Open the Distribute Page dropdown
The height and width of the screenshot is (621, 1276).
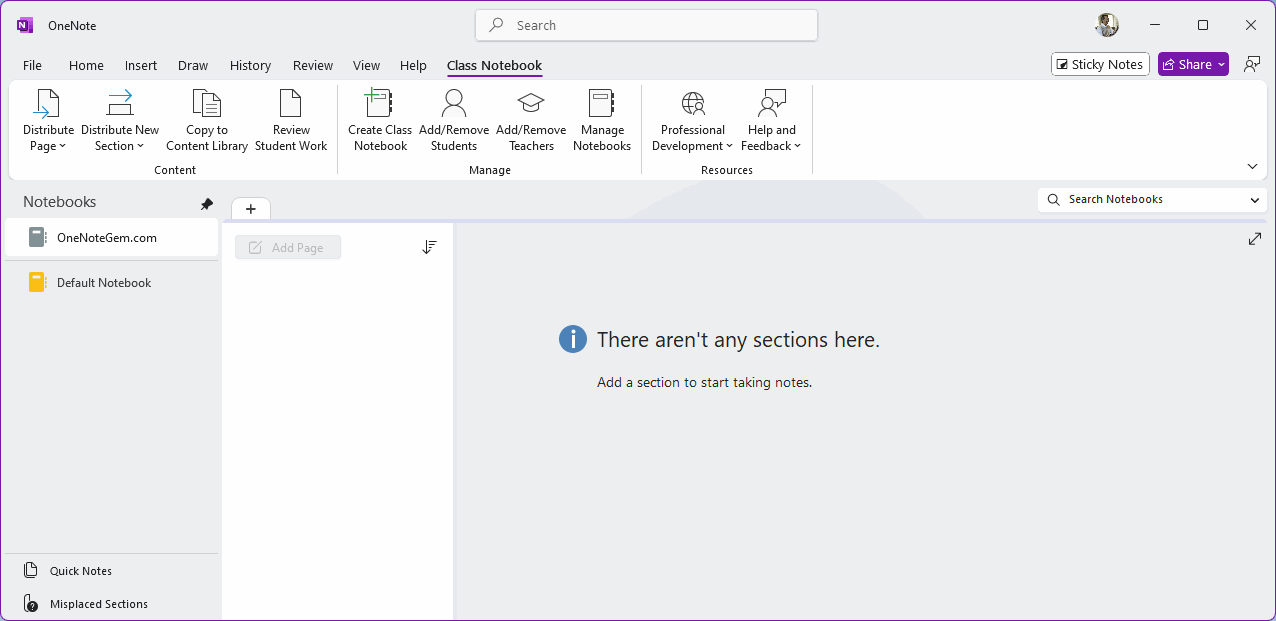pos(48,120)
